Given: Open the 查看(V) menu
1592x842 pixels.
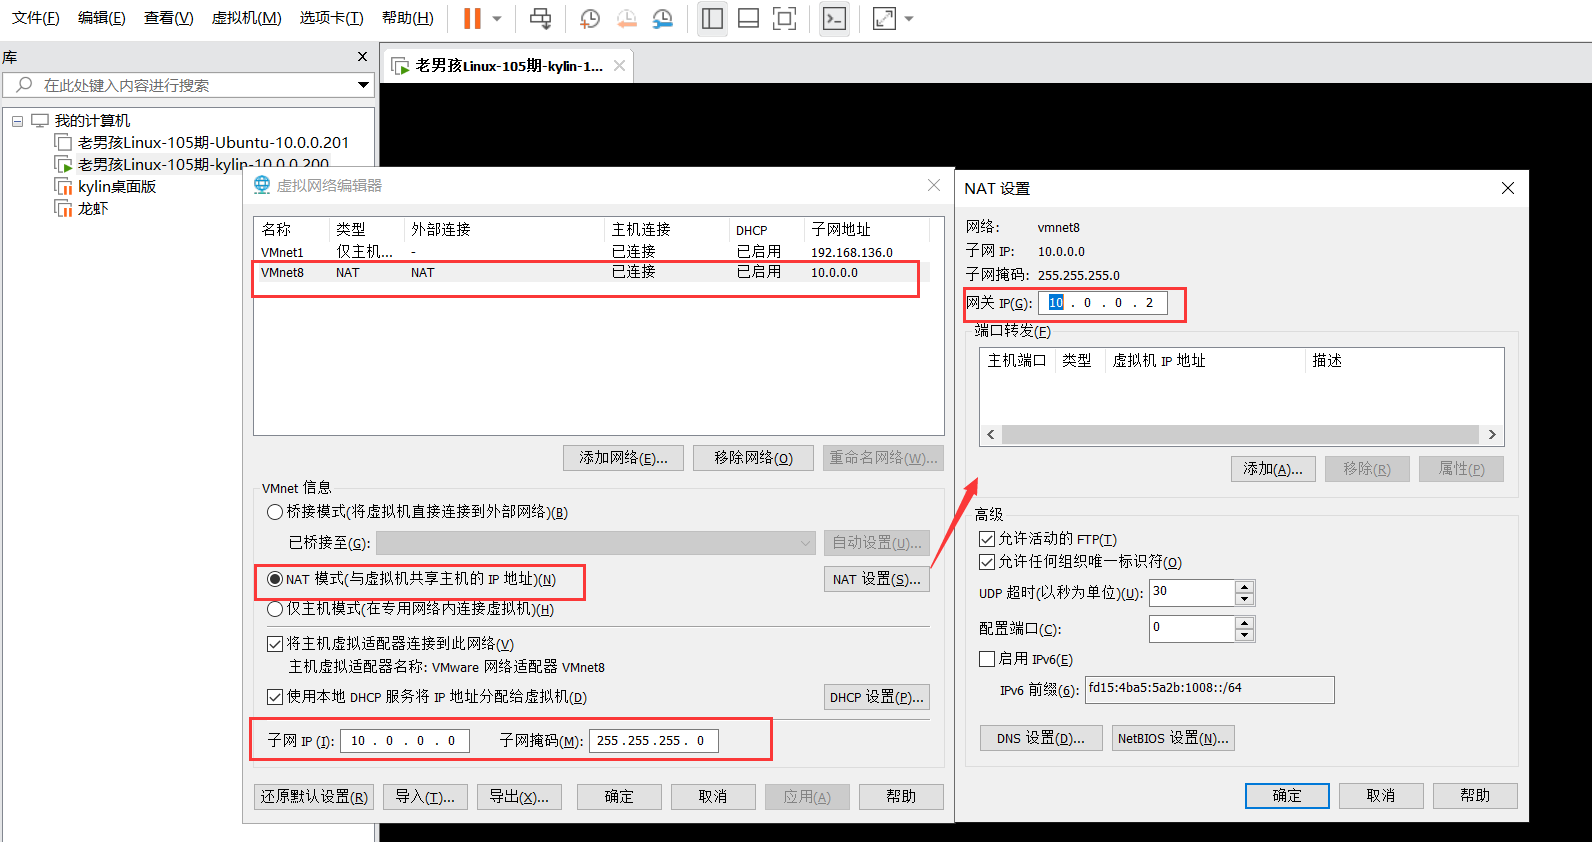Looking at the screenshot, I should (169, 18).
